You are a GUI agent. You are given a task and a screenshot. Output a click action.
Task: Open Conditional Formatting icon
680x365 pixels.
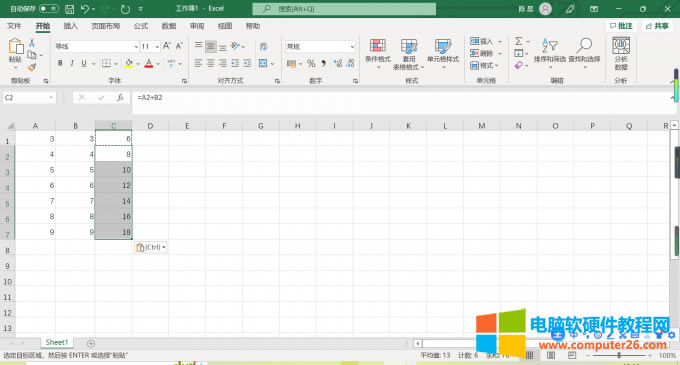click(x=378, y=46)
